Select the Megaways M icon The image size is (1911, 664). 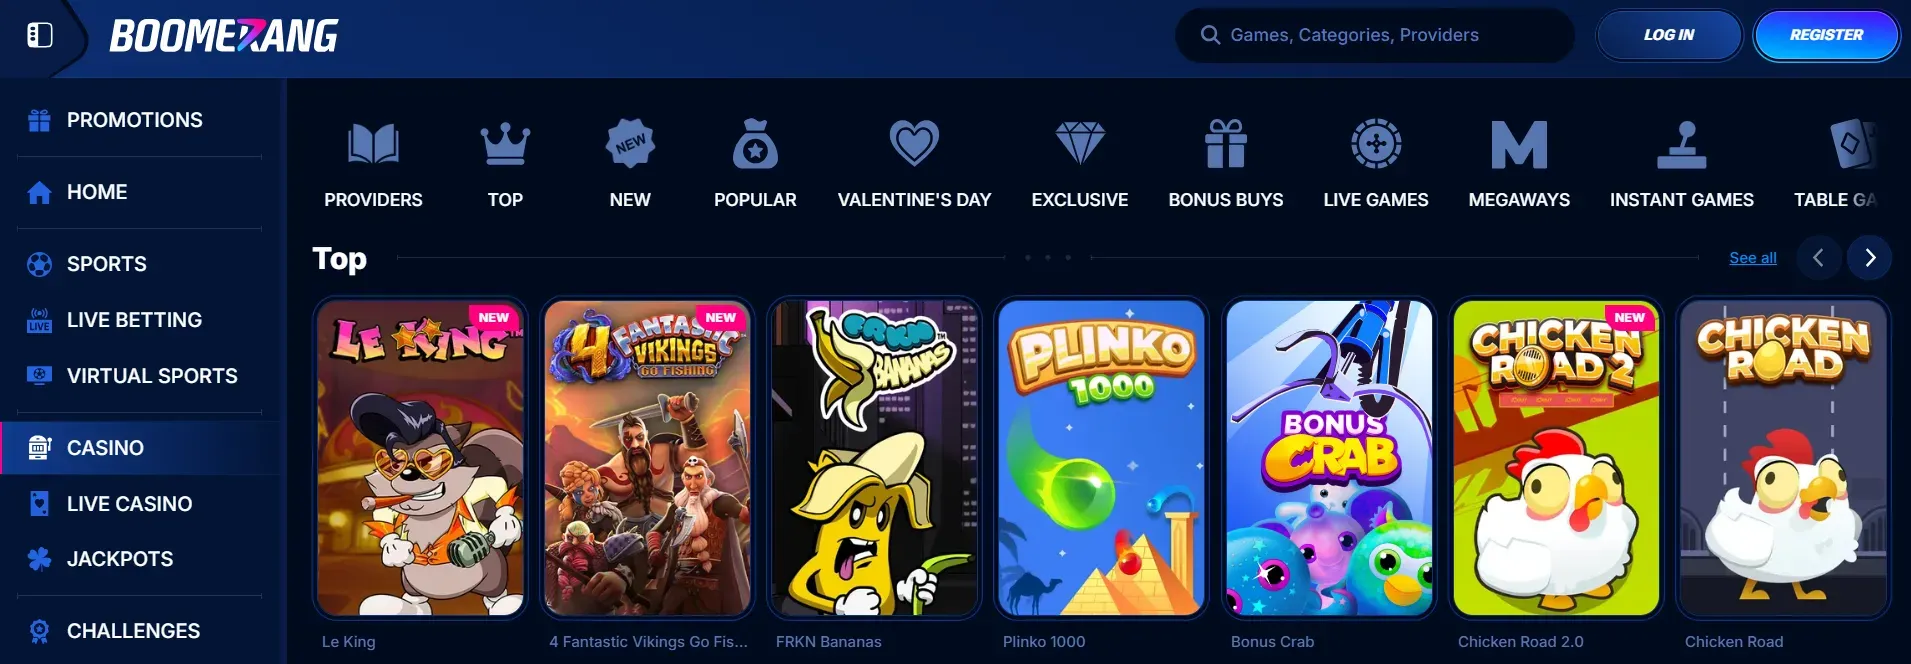(x=1519, y=144)
